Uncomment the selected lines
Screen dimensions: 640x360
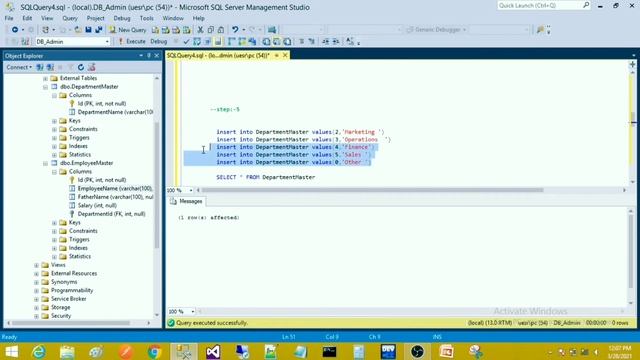point(311,42)
